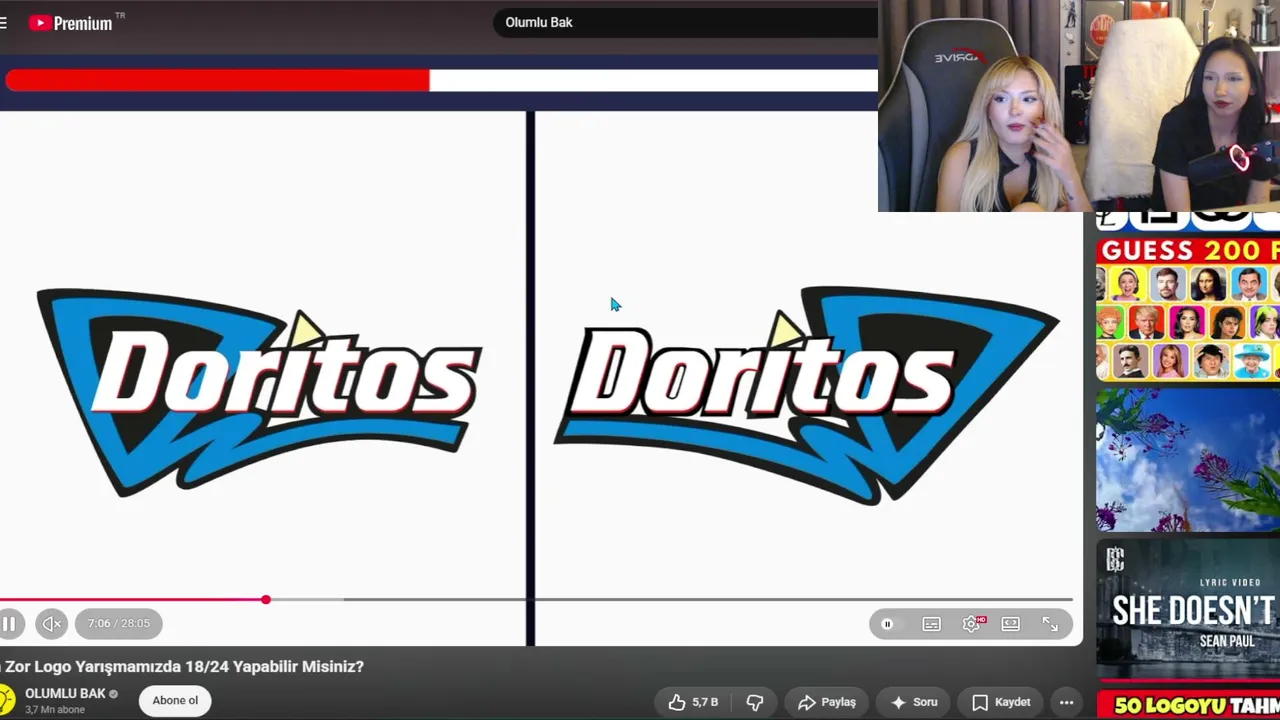Enter fullscreen with the expand arrows icon
This screenshot has width=1280, height=720.
pyautogui.click(x=1050, y=624)
